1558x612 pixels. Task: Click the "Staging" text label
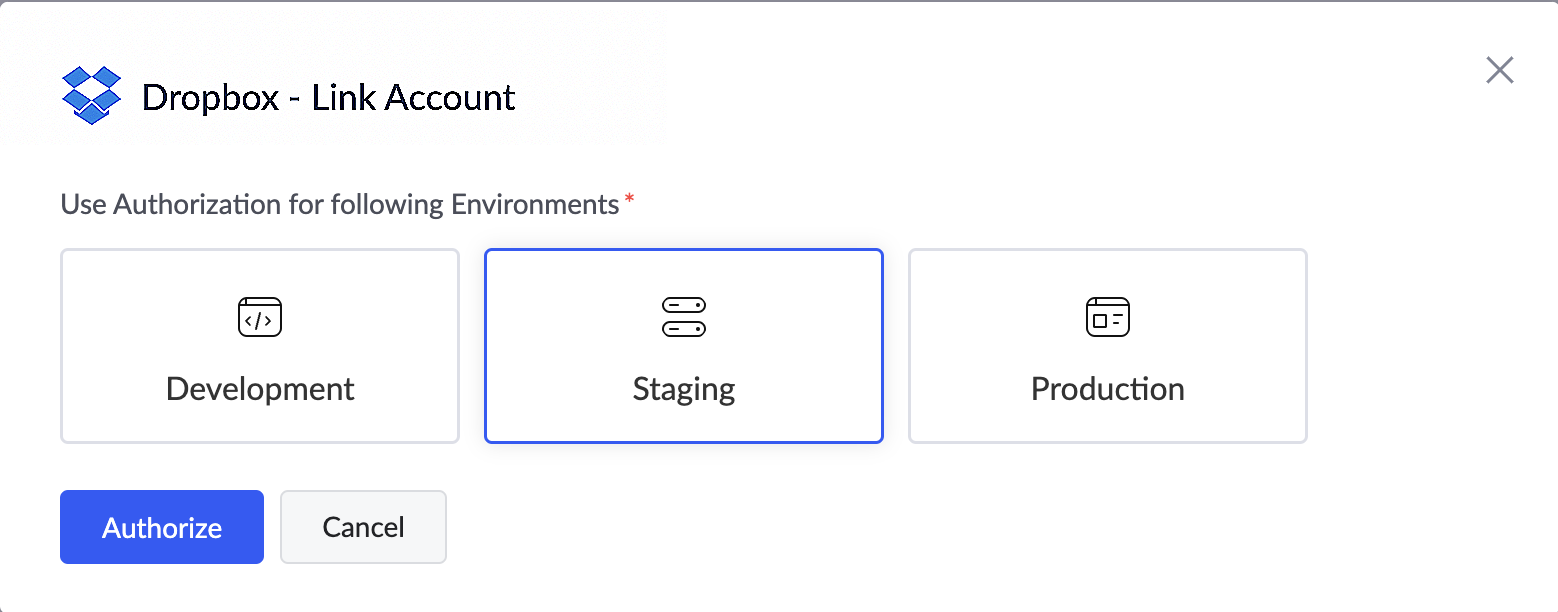(684, 389)
